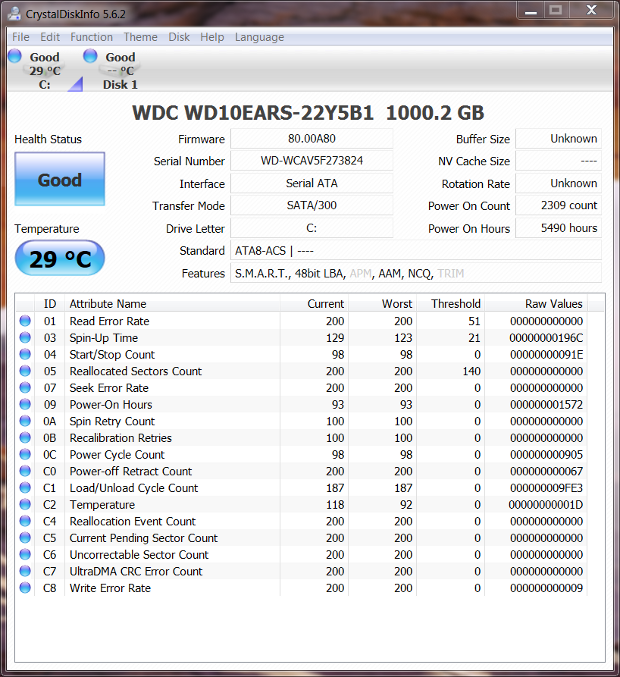Click status orb for UltraDMA CRC Error Count
Viewport: 620px width, 677px height.
coord(26,571)
